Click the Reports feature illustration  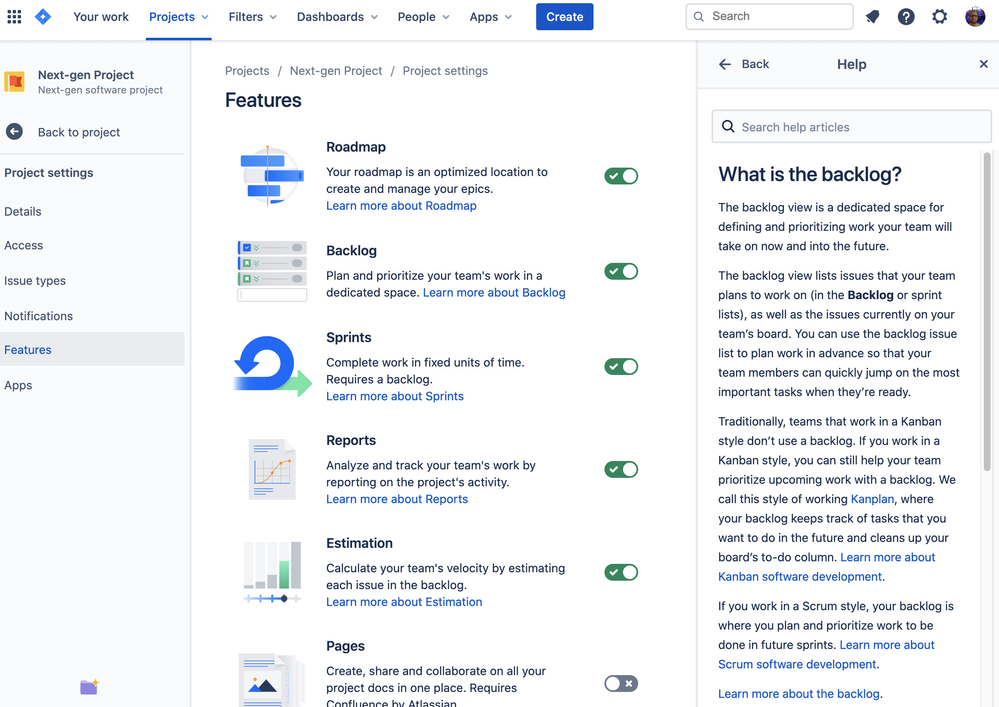[272, 469]
